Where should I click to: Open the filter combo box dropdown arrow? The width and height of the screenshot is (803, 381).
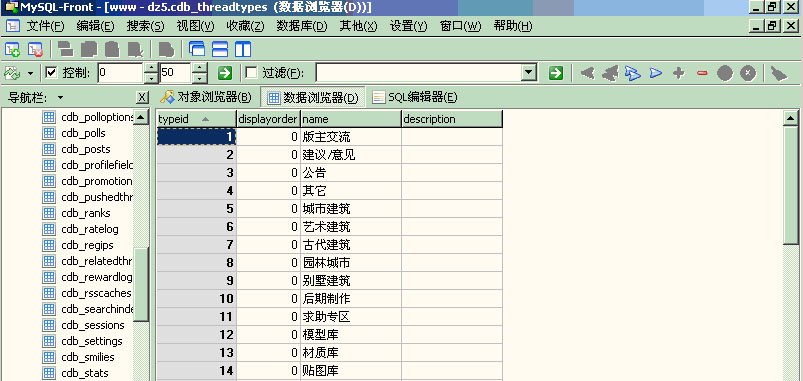click(x=529, y=73)
